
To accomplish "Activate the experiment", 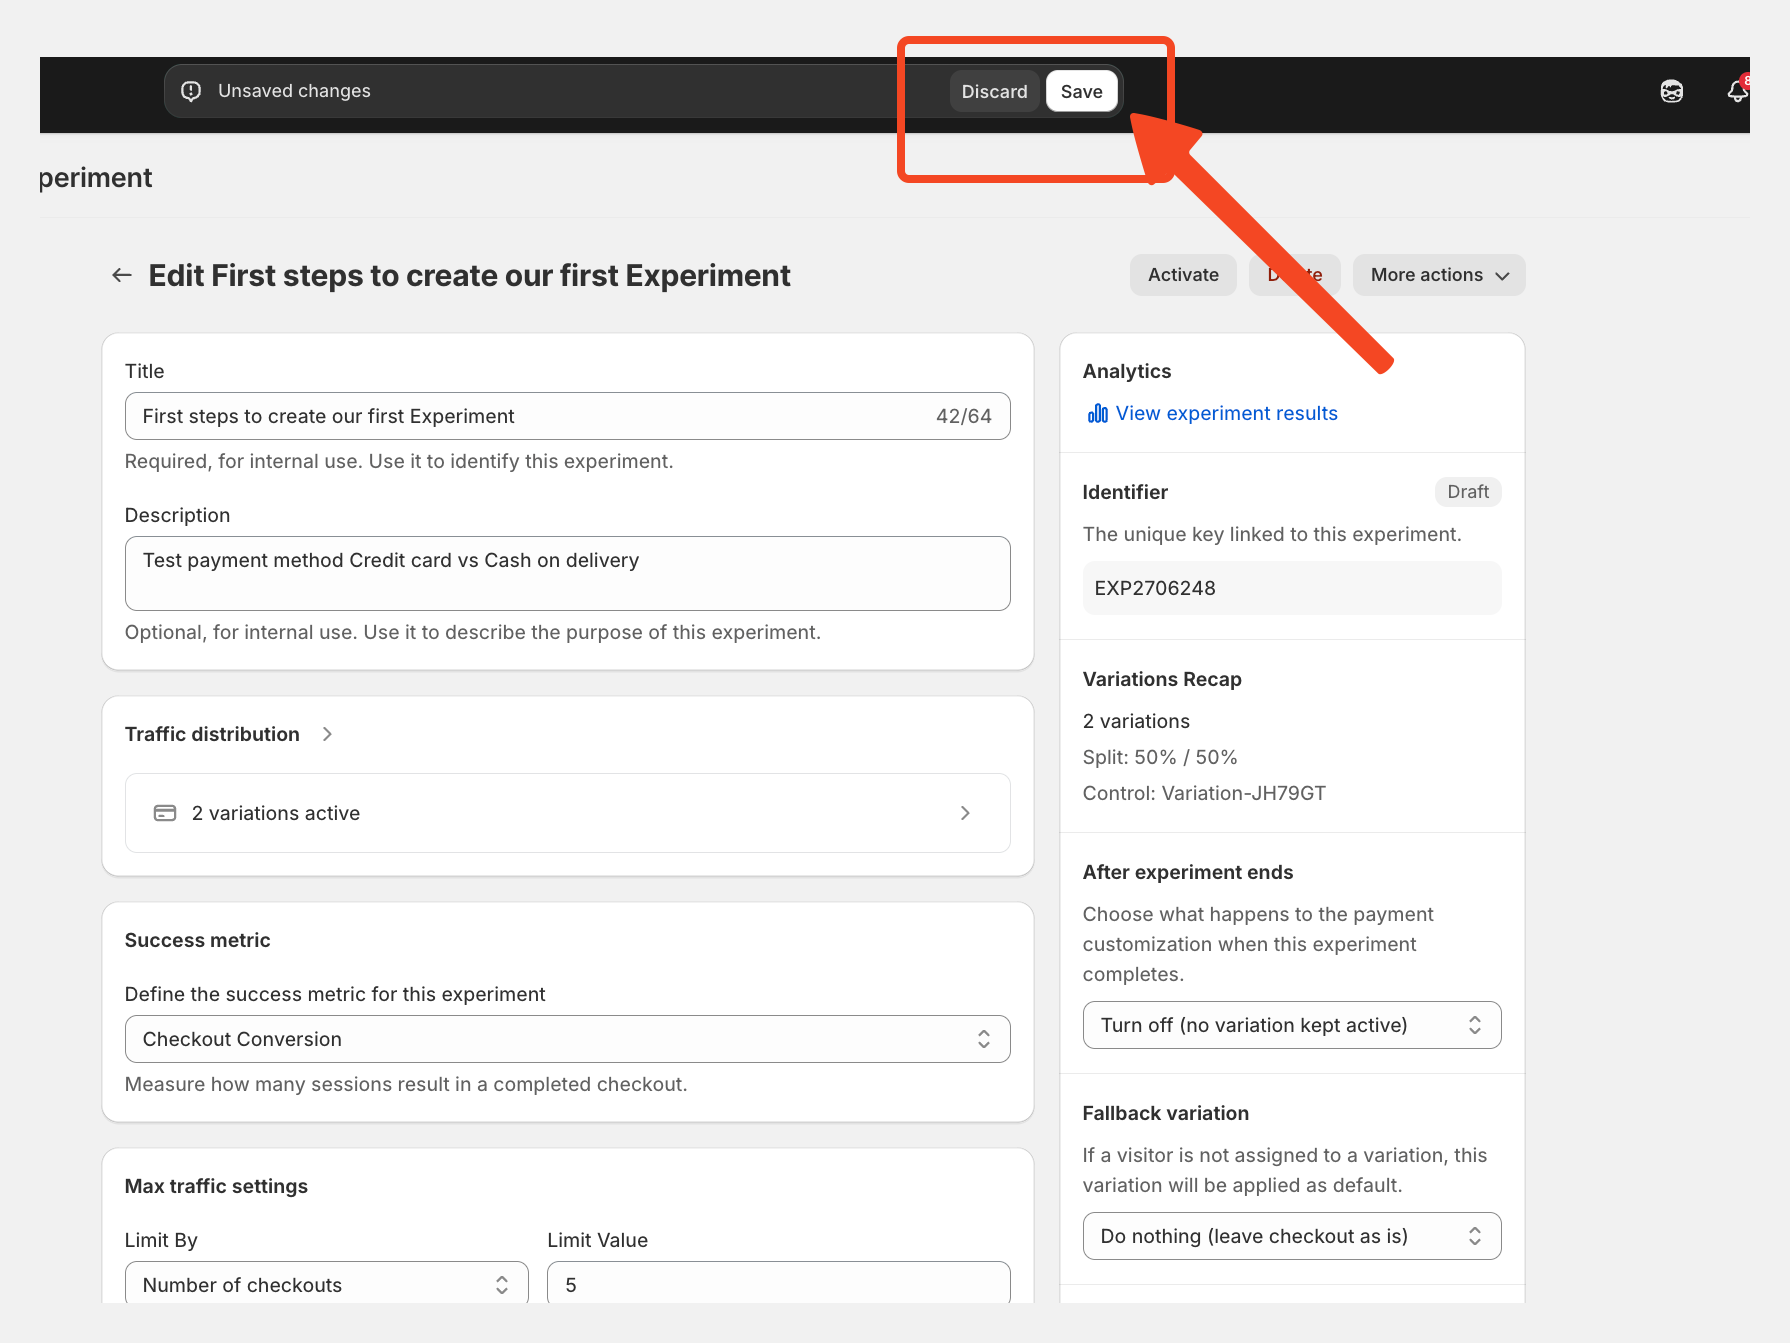I will (1183, 275).
